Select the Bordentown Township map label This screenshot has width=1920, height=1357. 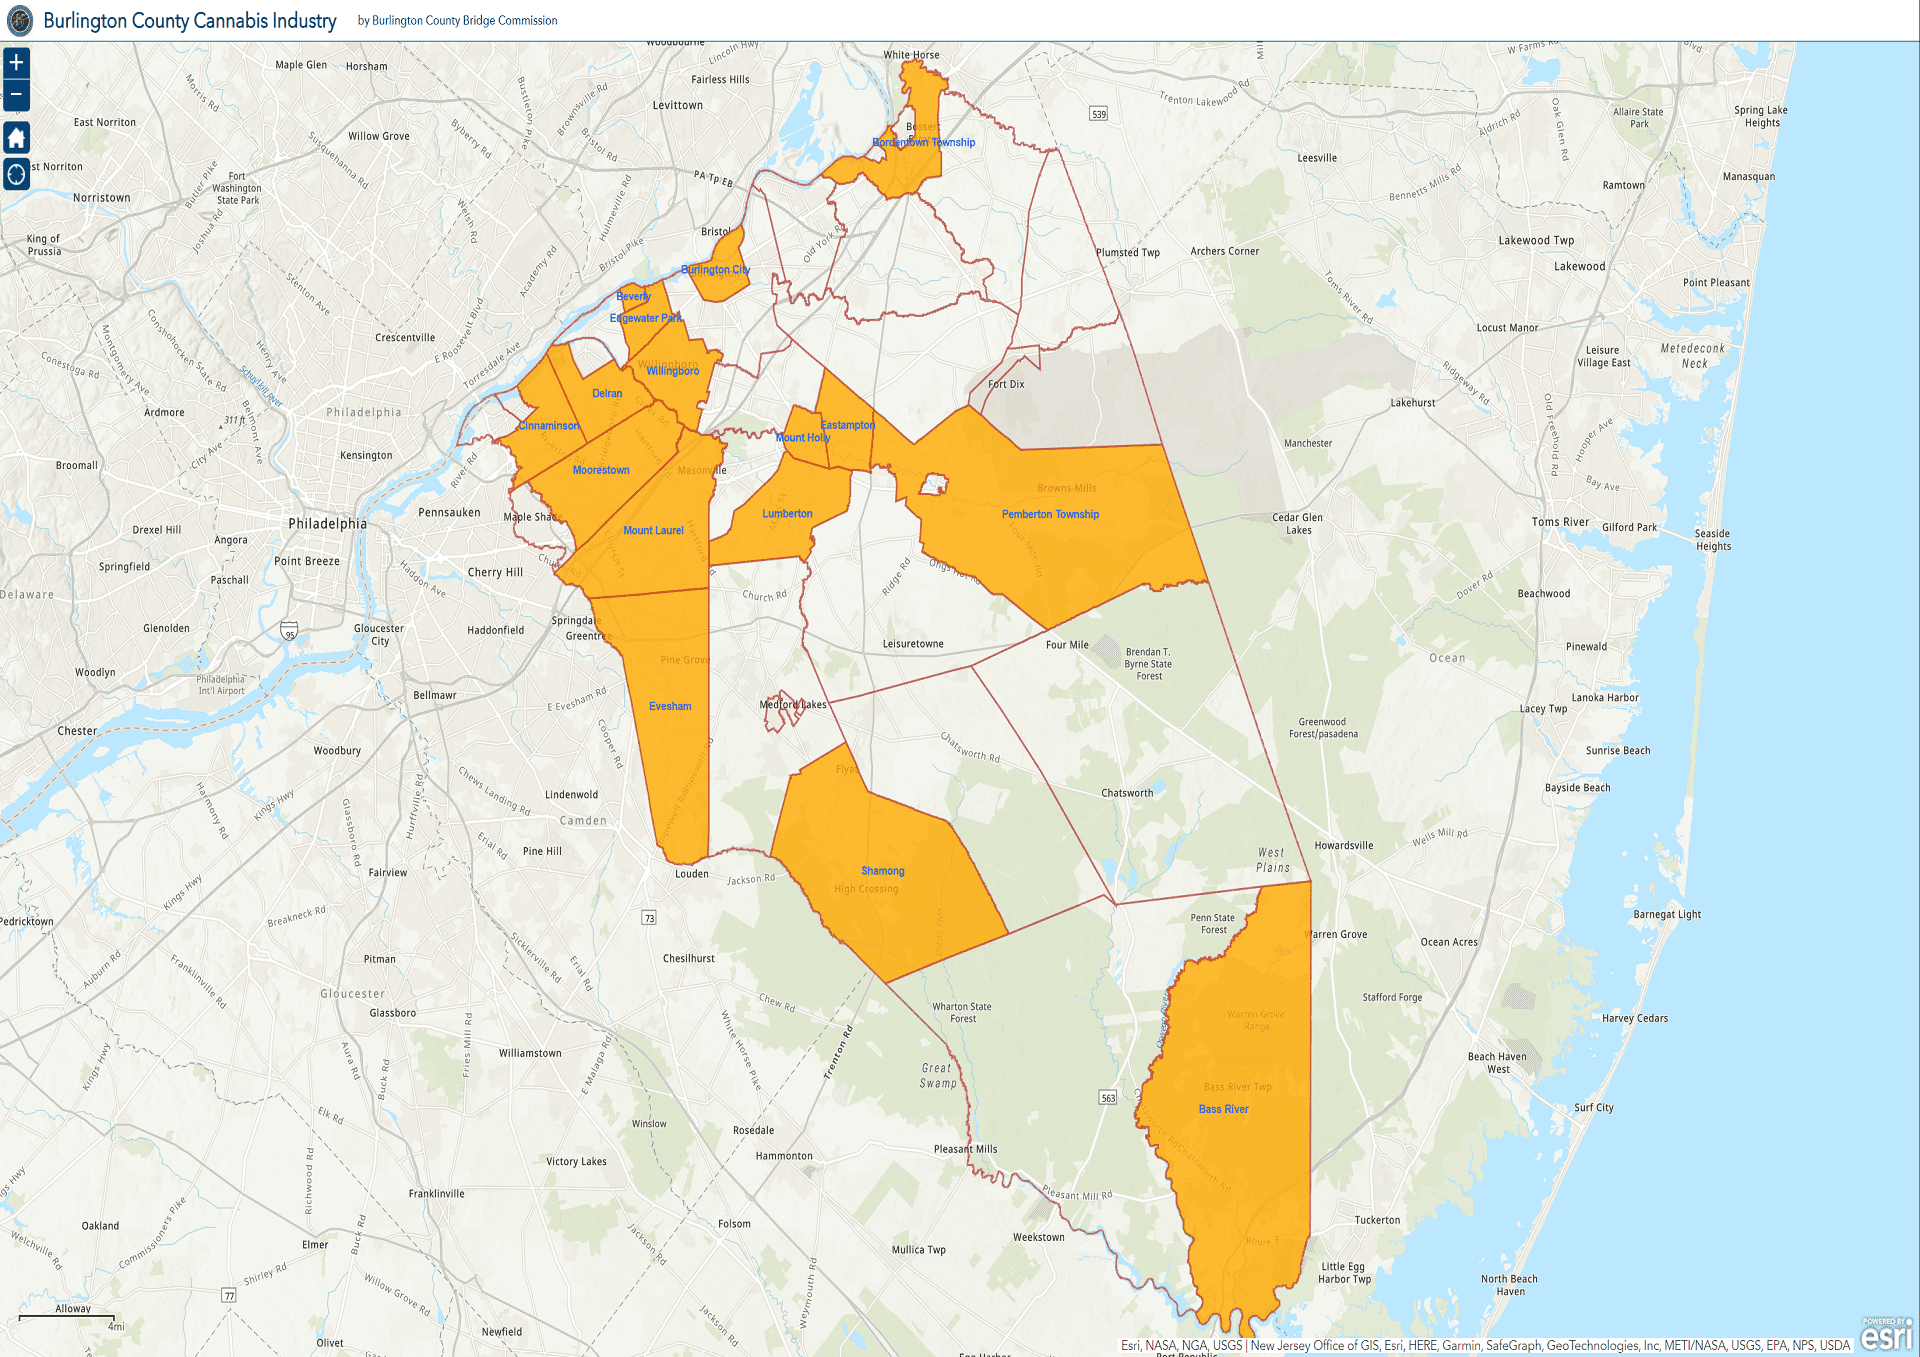[923, 142]
